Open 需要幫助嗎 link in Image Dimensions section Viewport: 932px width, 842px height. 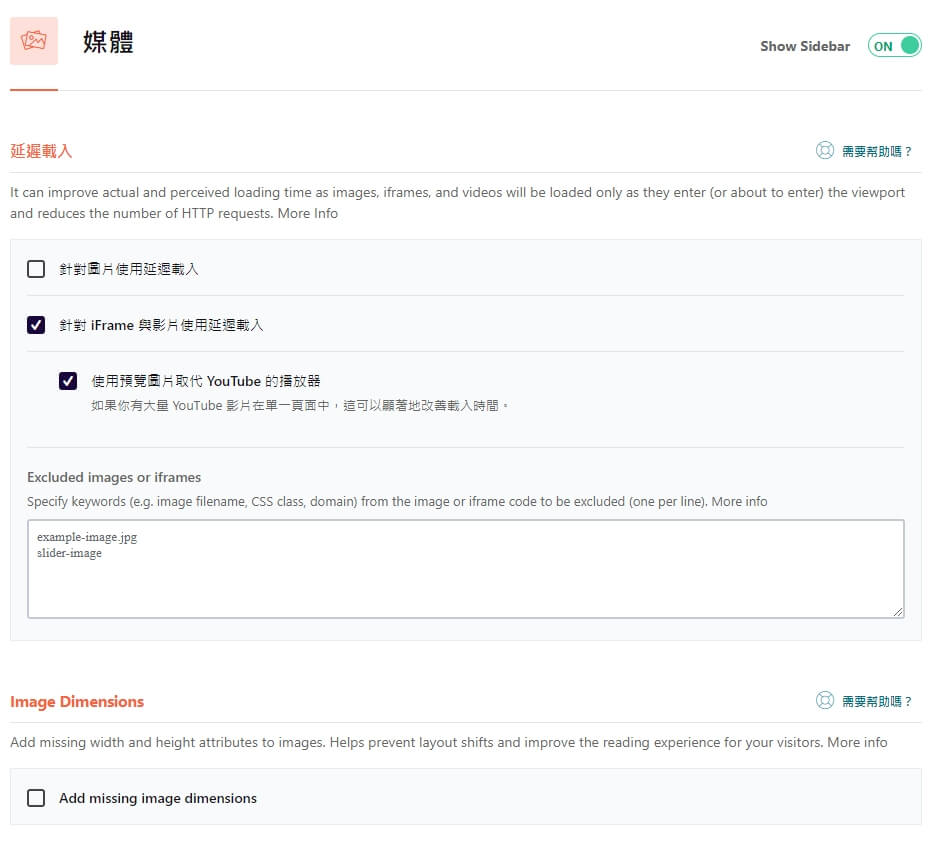pyautogui.click(x=877, y=702)
